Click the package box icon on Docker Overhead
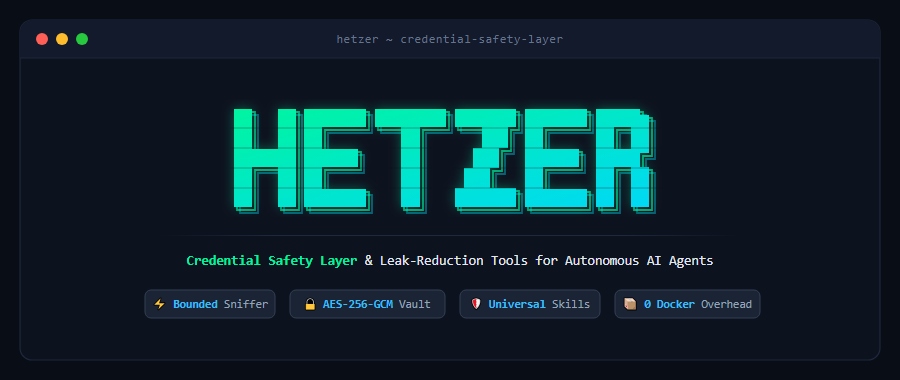Screen dimensions: 900x380 coord(630,304)
